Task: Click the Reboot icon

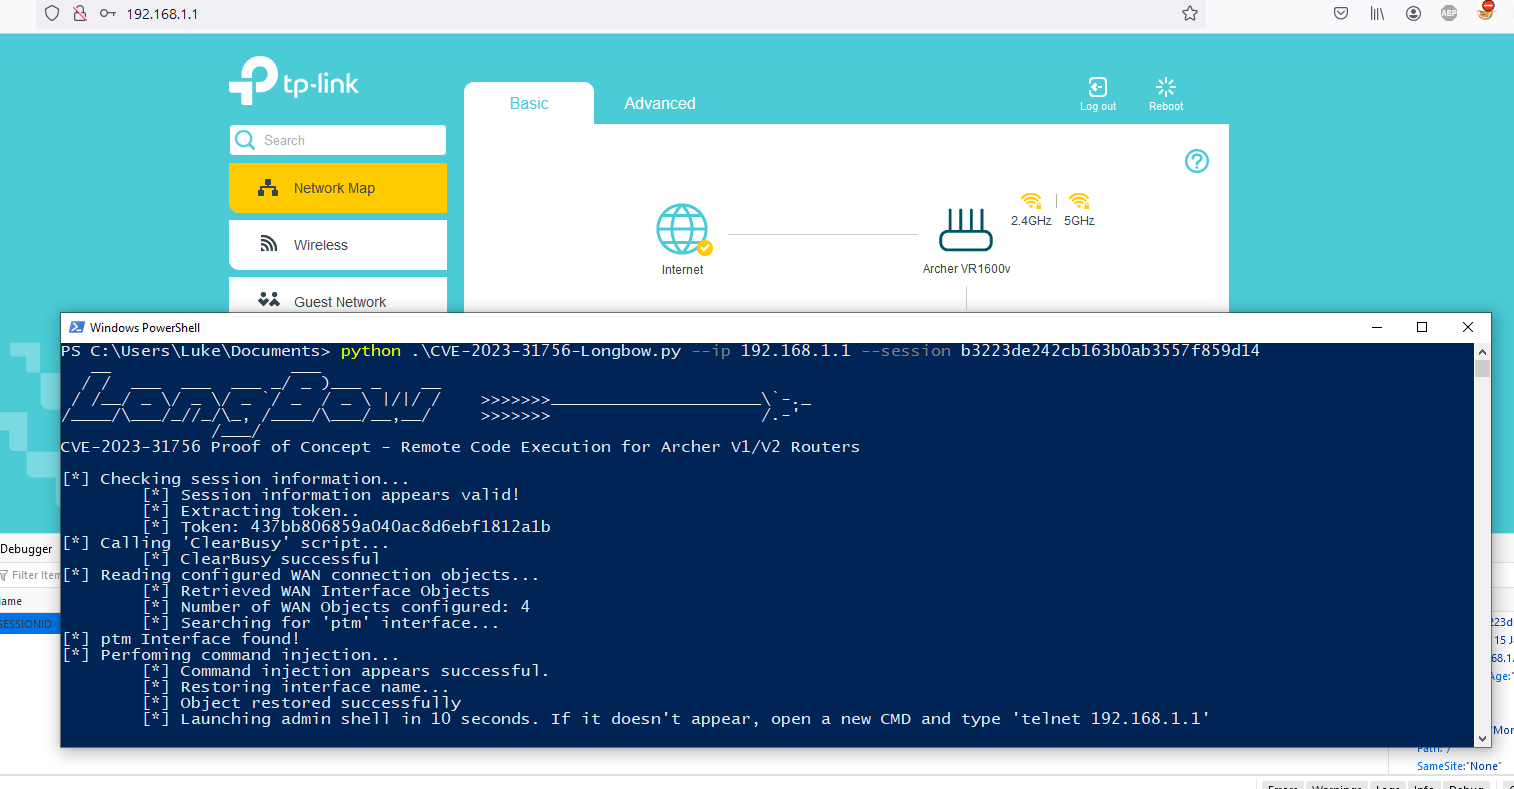Action: coord(1166,87)
